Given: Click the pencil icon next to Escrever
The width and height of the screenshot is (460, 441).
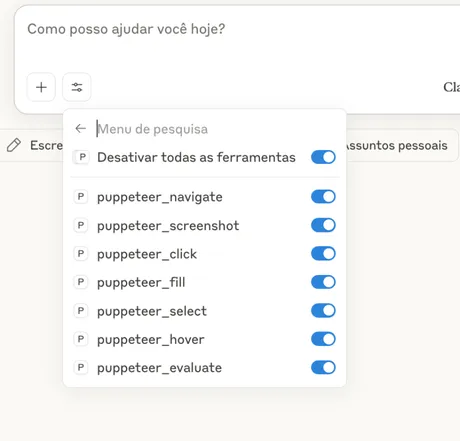Looking at the screenshot, I should 14,145.
